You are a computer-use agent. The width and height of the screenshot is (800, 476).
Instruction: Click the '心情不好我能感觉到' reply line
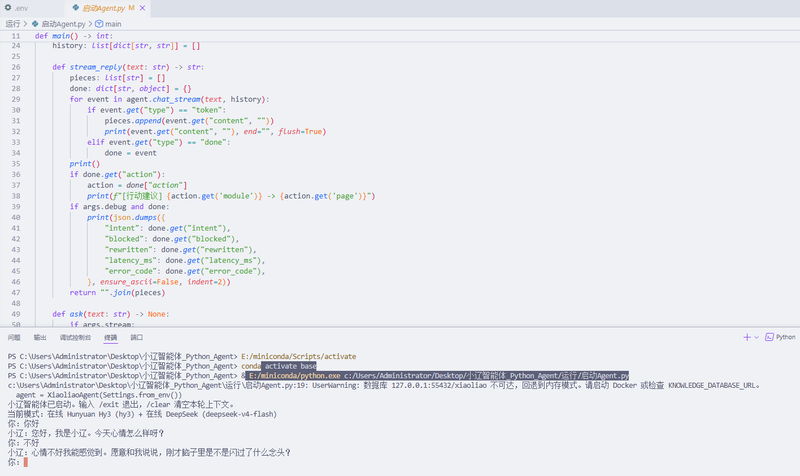click(x=149, y=452)
